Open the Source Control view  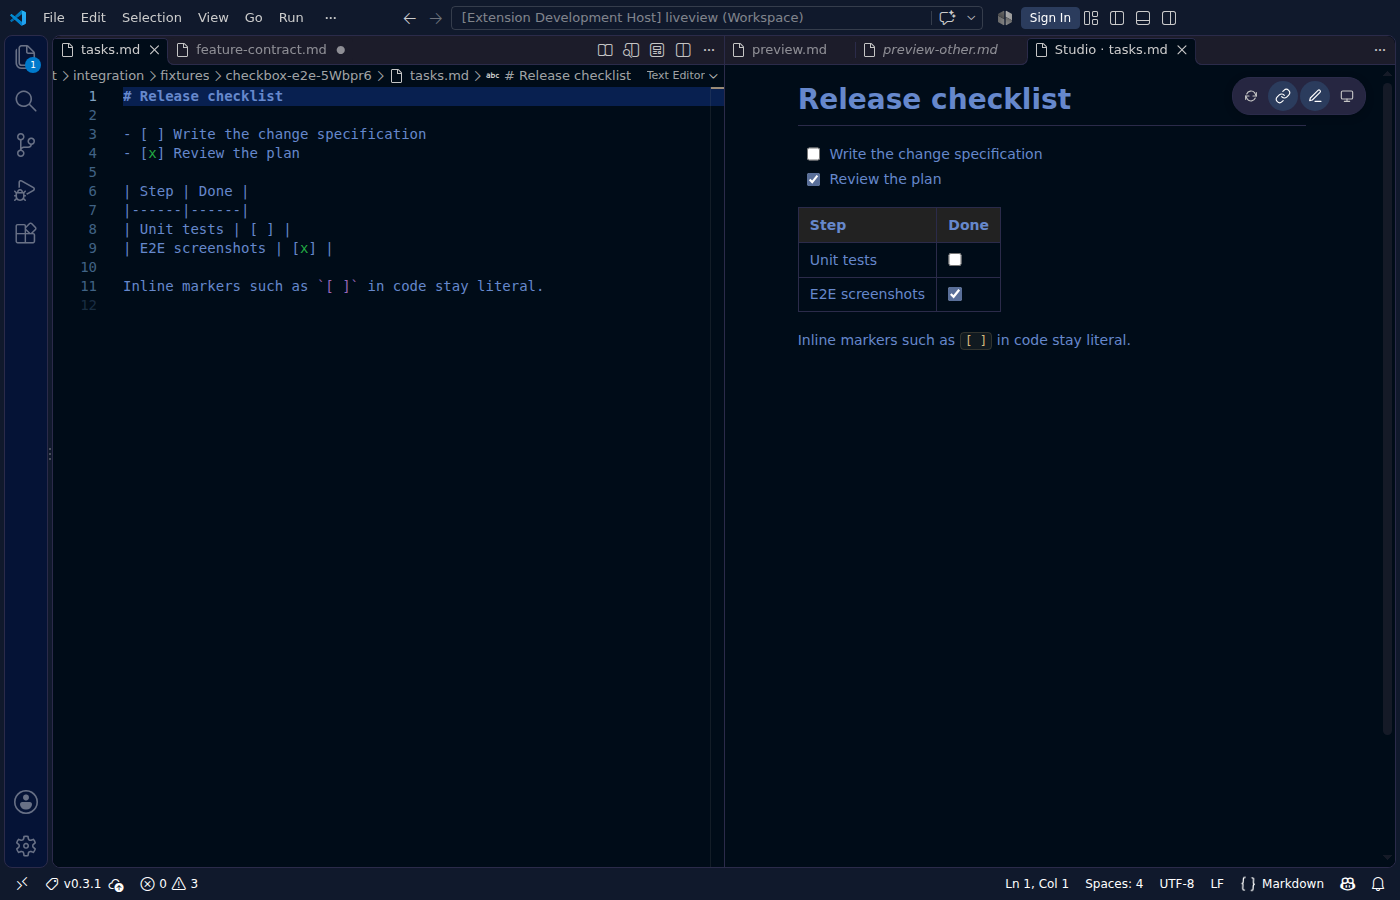(26, 145)
